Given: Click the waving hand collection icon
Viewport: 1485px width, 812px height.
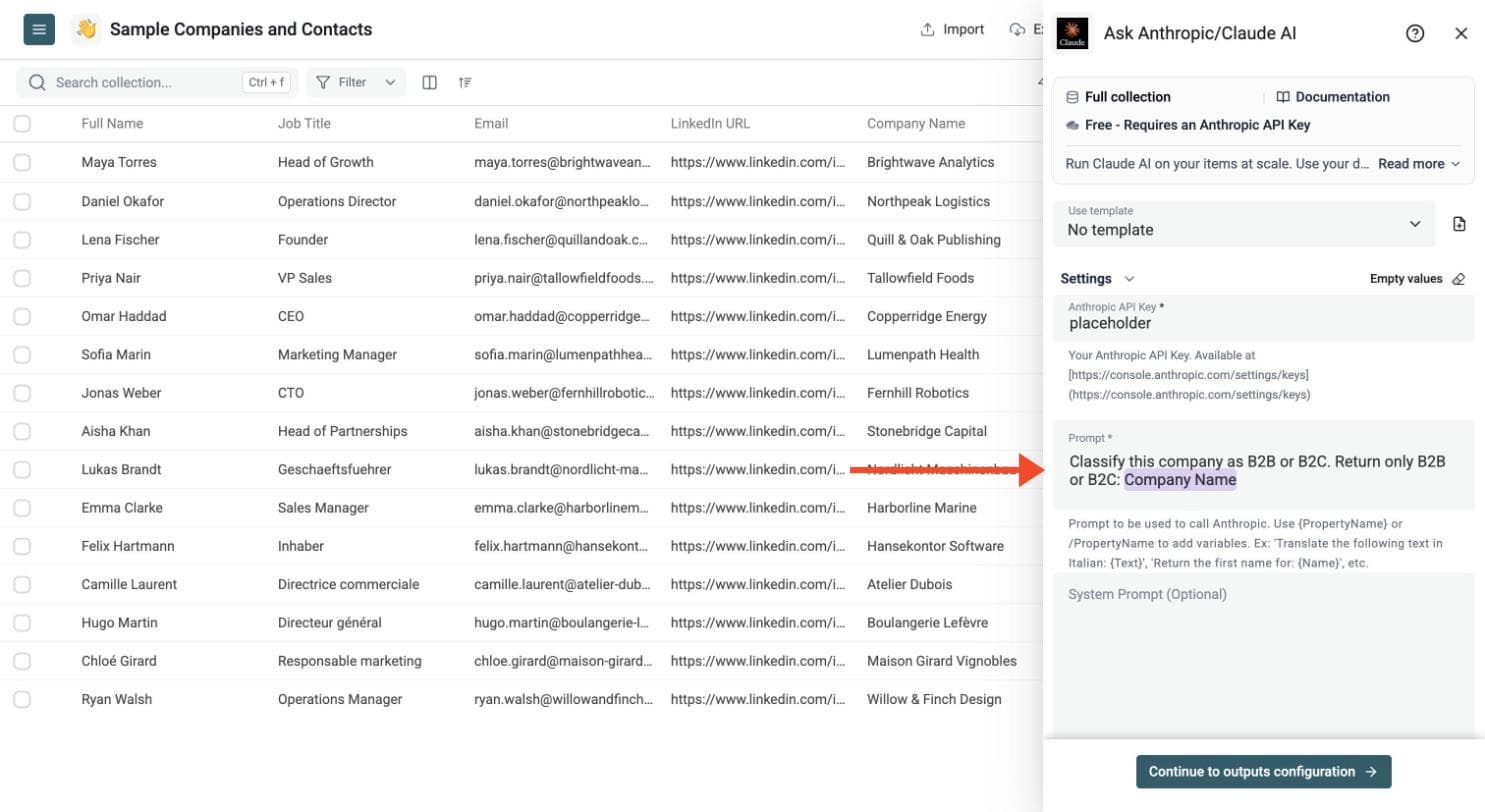Looking at the screenshot, I should 86,29.
